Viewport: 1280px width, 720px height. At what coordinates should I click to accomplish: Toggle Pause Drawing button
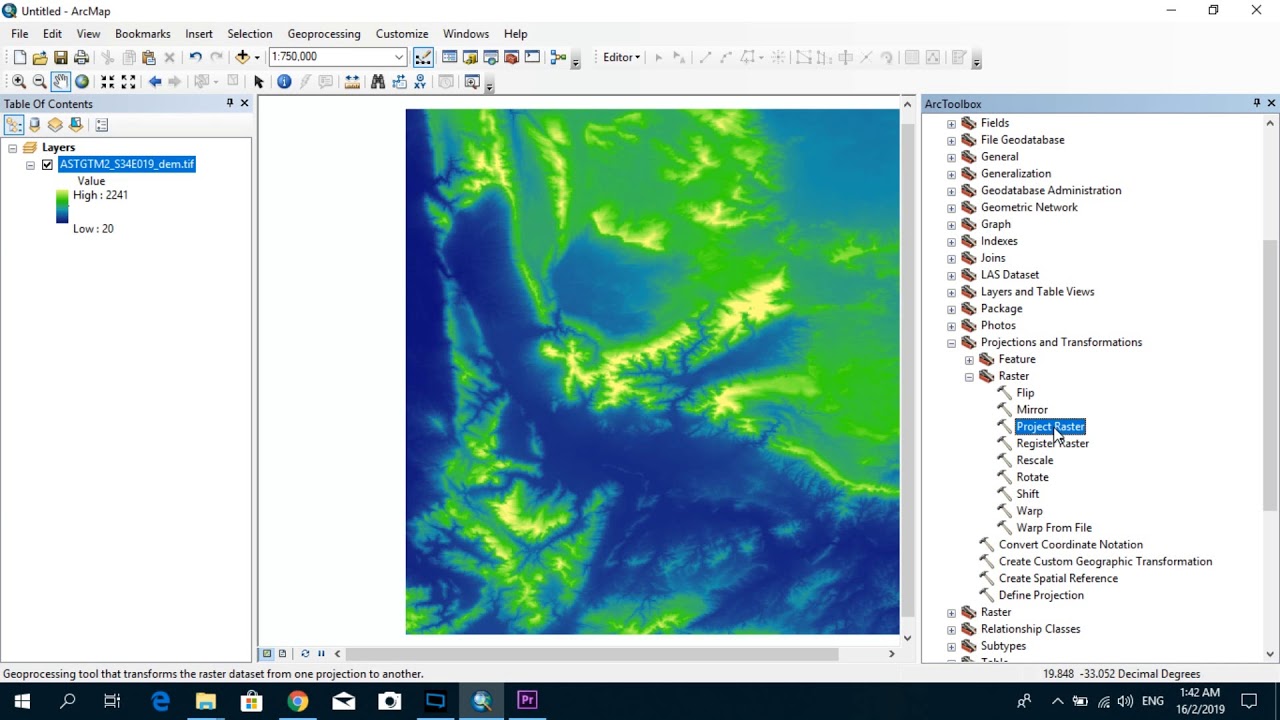pyautogui.click(x=321, y=654)
